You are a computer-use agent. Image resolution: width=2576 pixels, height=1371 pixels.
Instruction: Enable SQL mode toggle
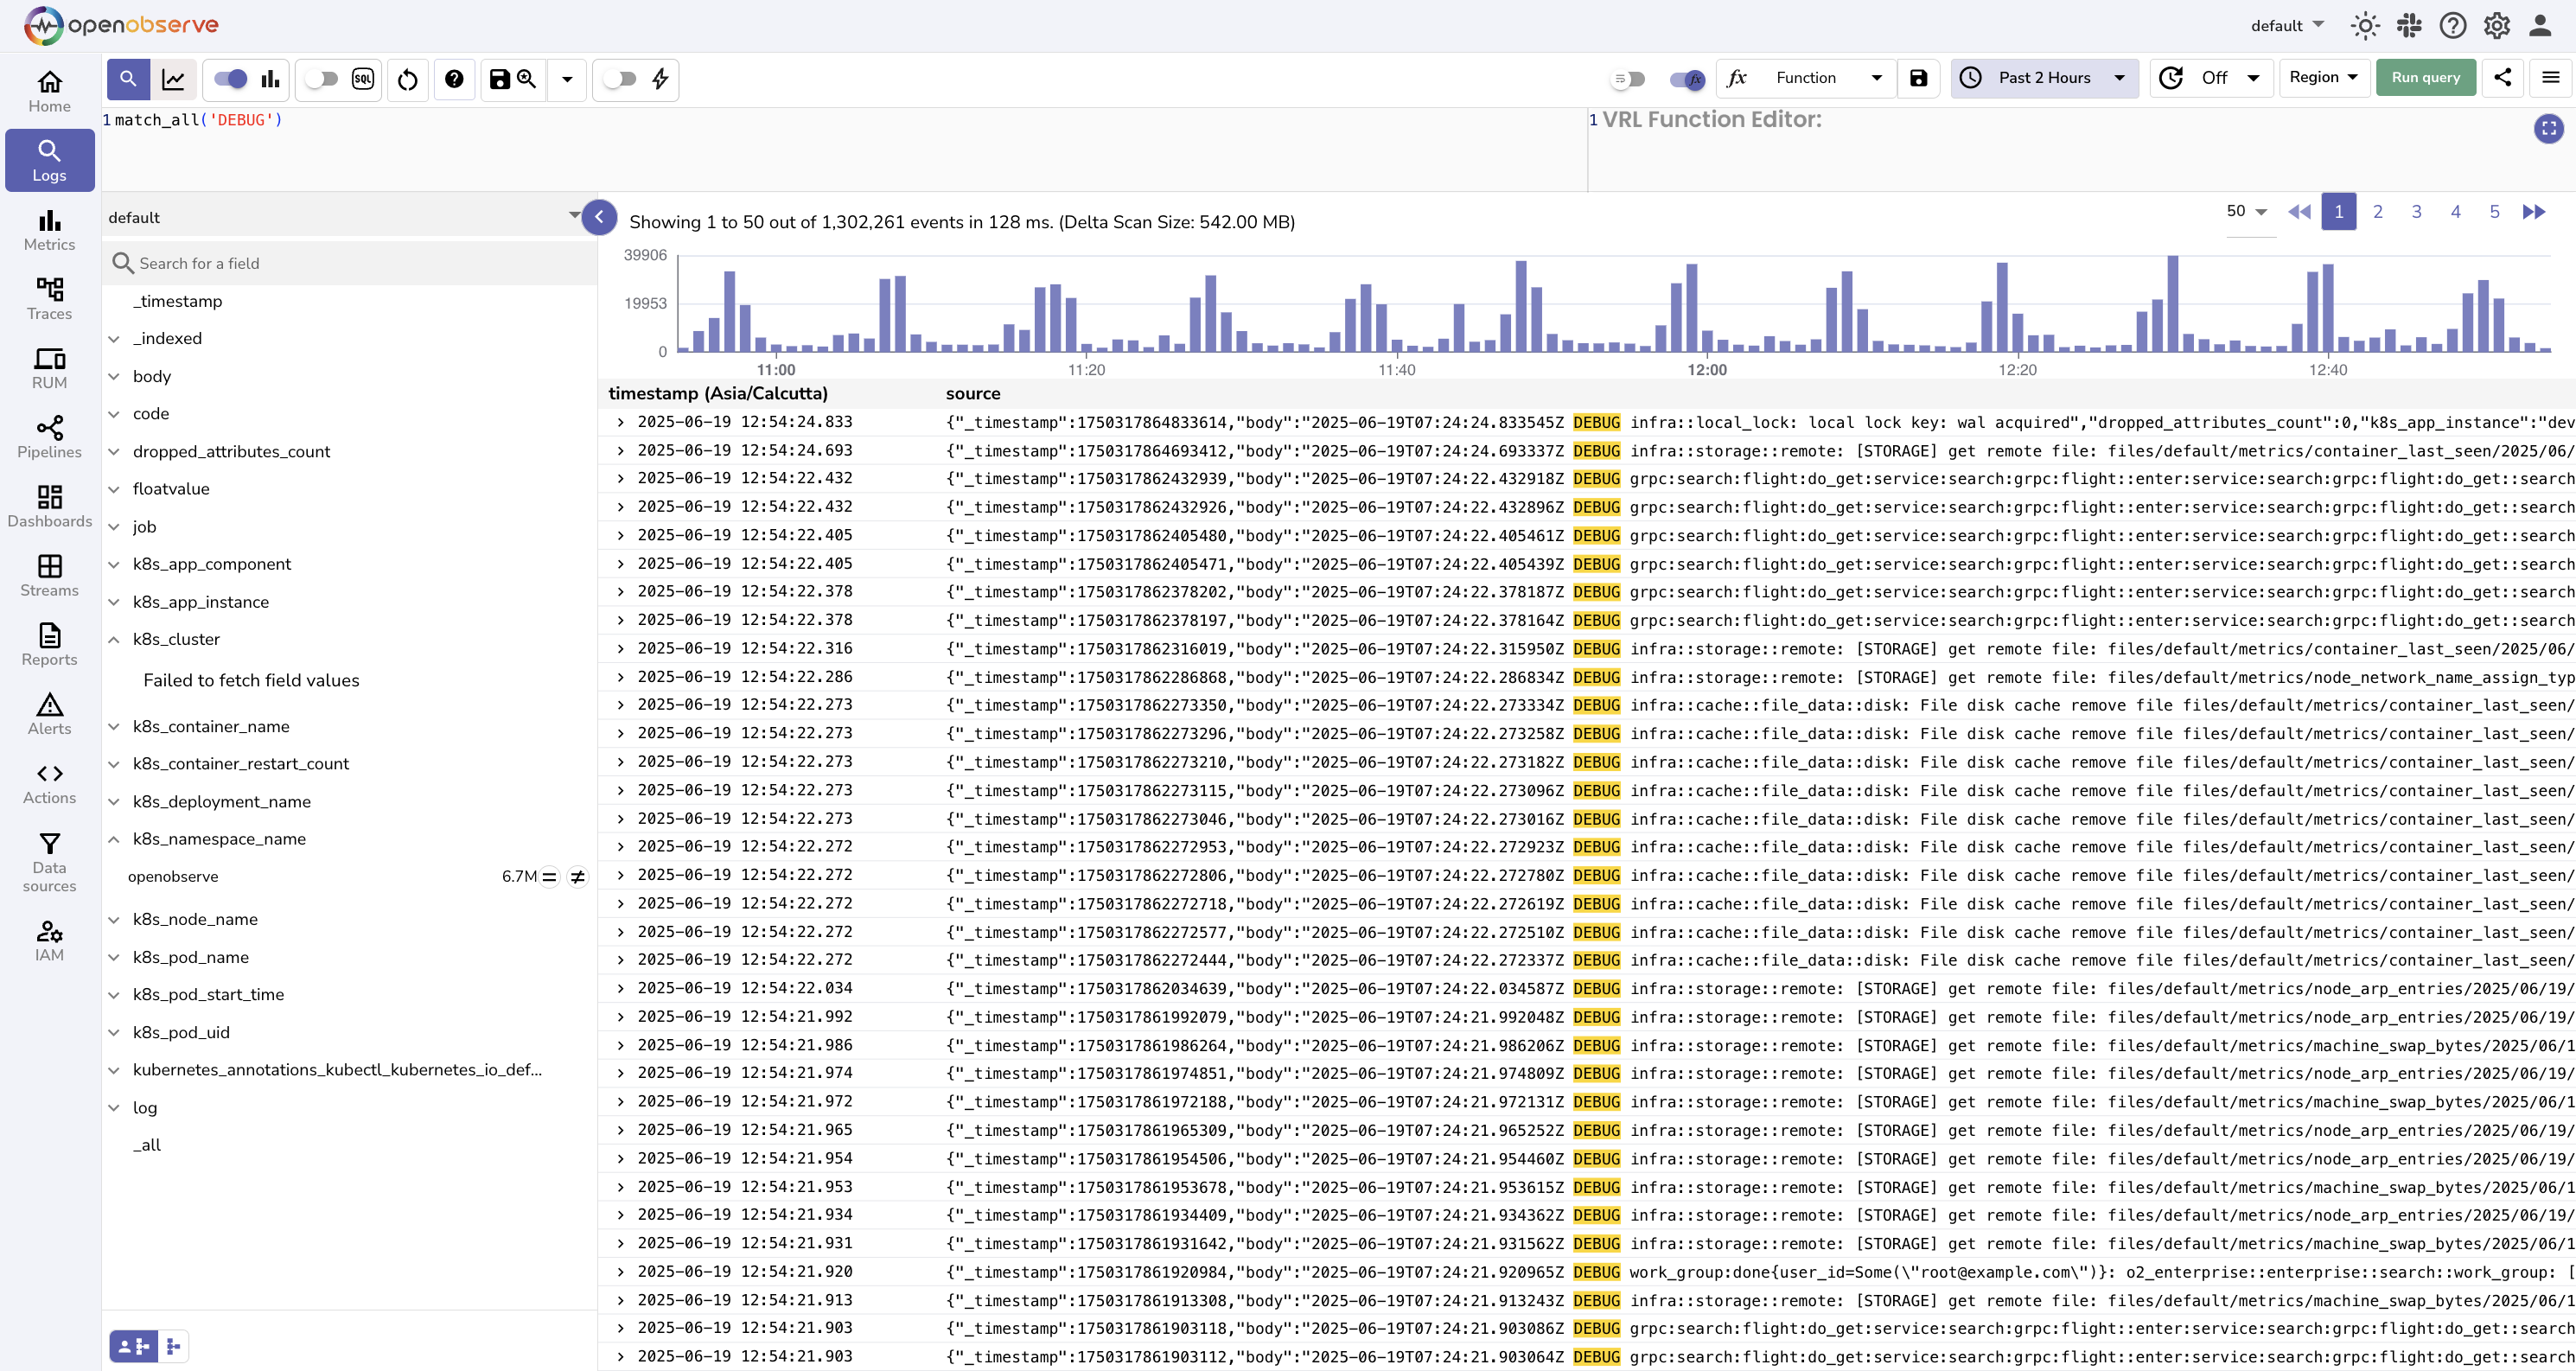pyautogui.click(x=321, y=79)
